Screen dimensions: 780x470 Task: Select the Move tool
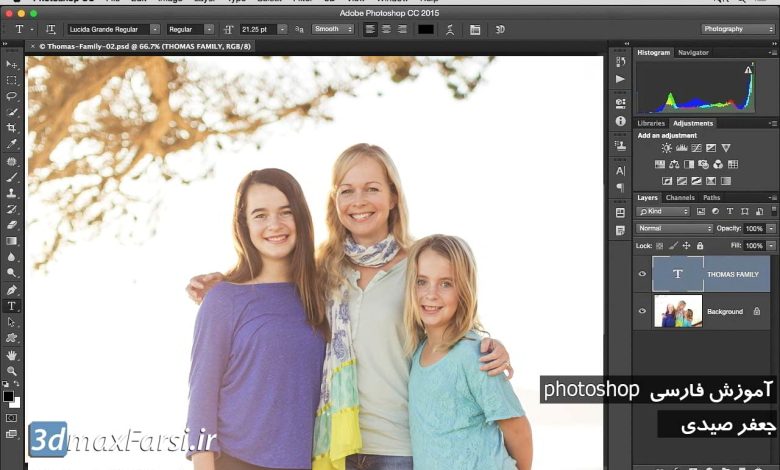tap(11, 64)
